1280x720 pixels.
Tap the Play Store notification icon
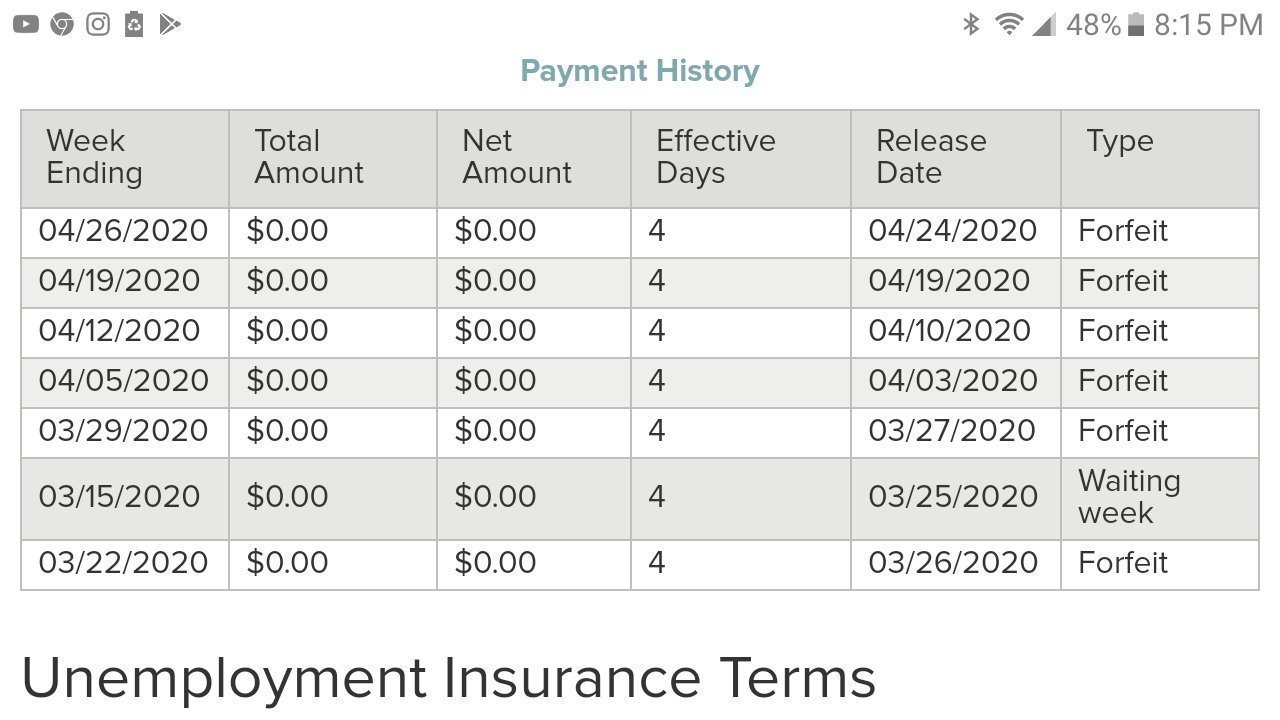170,24
